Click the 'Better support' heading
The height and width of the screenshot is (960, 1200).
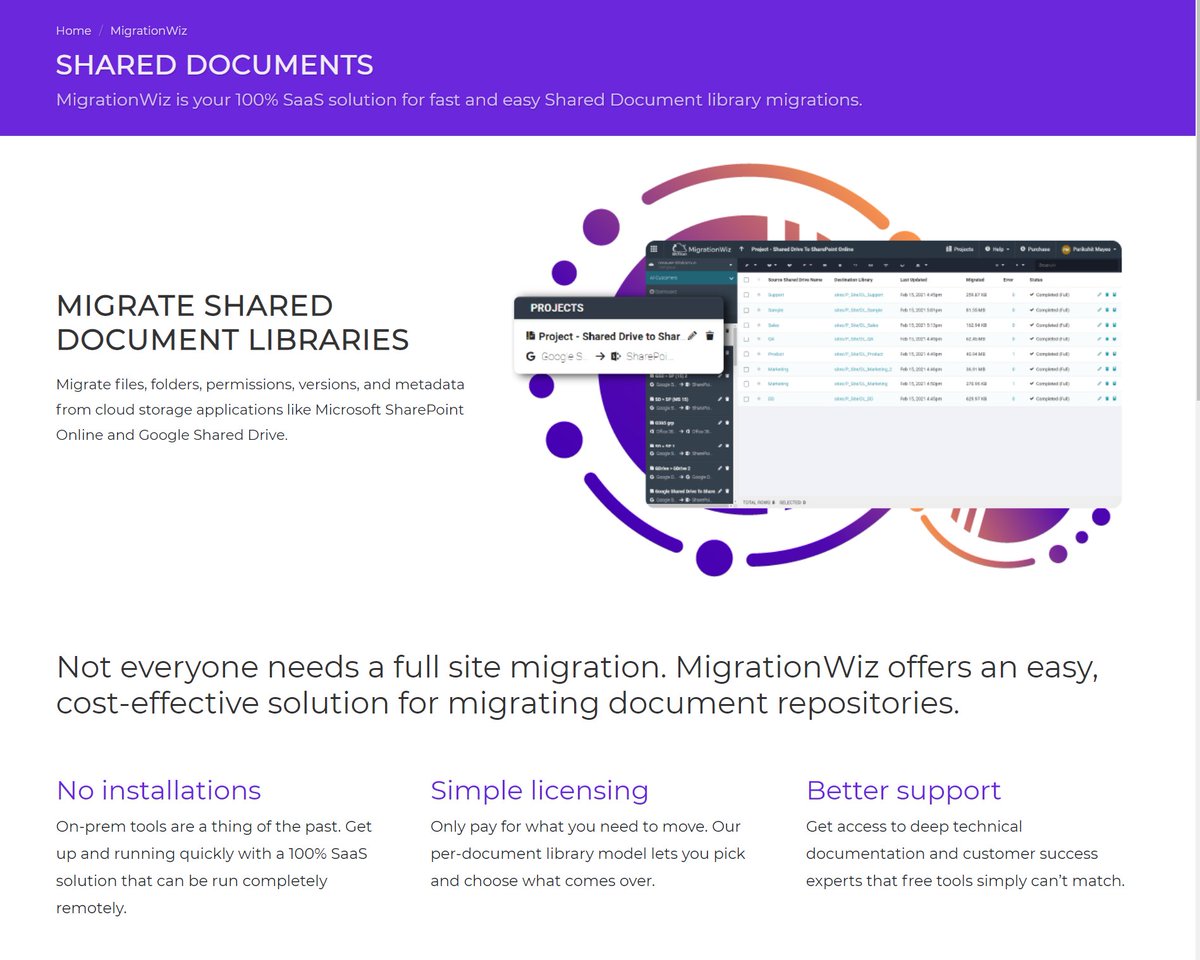pos(903,790)
